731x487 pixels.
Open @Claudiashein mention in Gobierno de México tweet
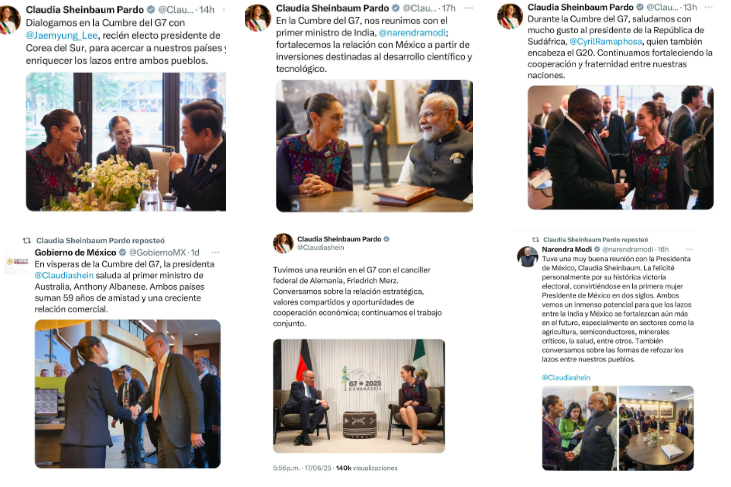(64, 275)
